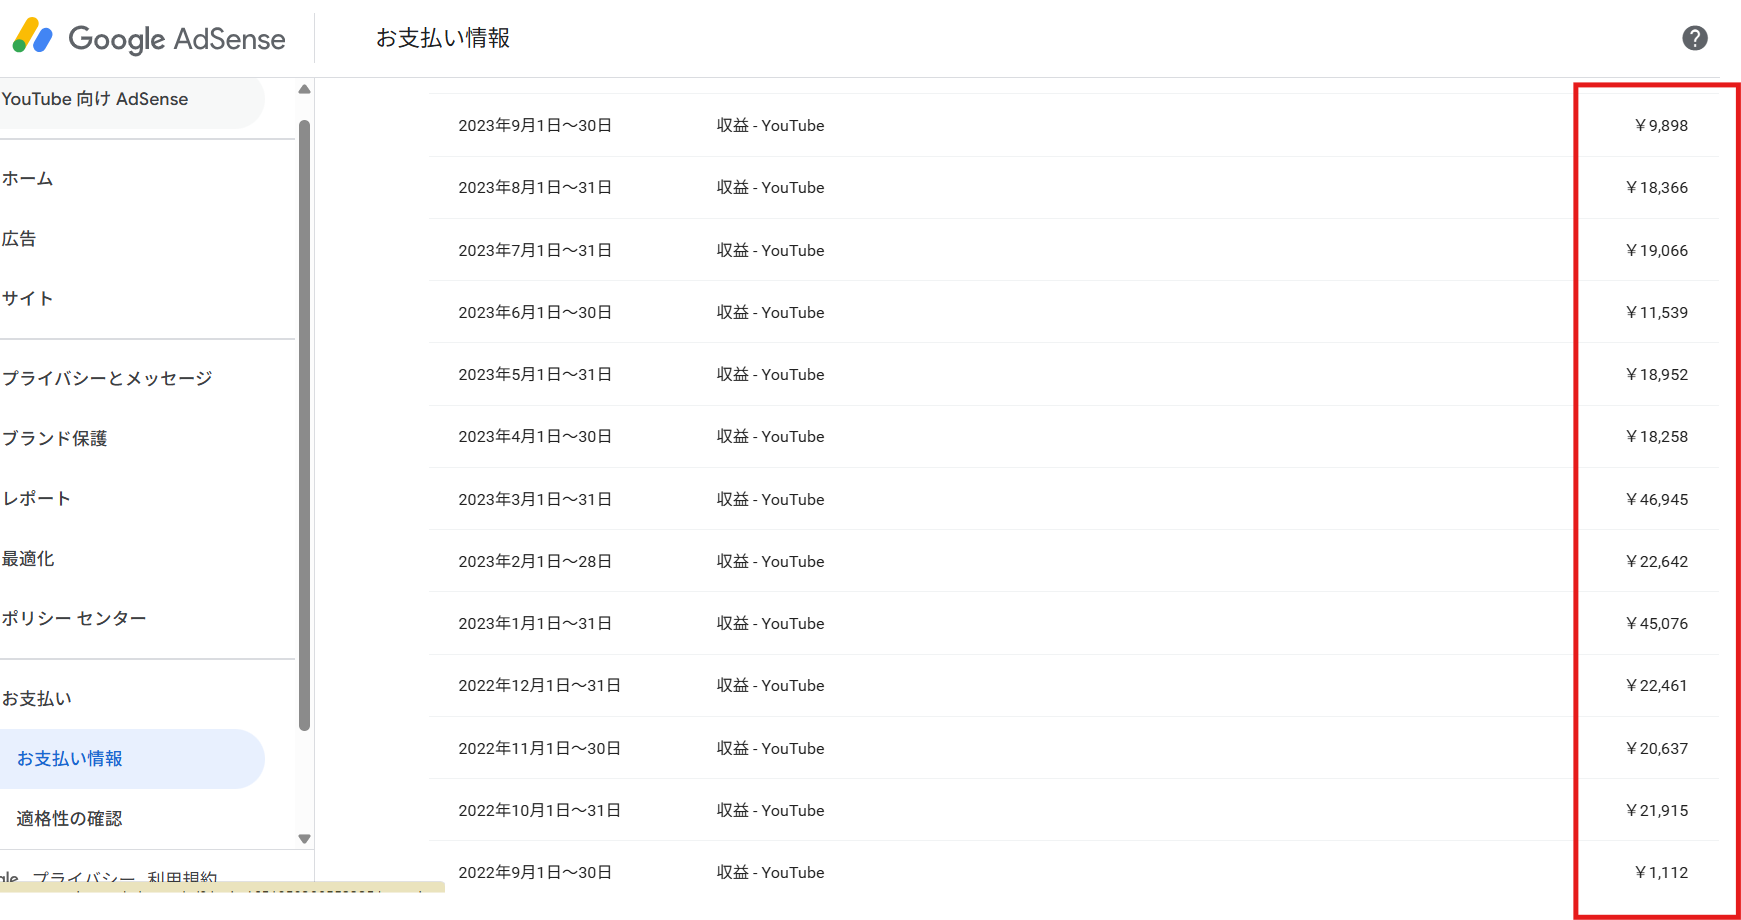This screenshot has width=1741, height=920.
Task: Open 適格性の確認 sub-item
Action: pos(69,819)
